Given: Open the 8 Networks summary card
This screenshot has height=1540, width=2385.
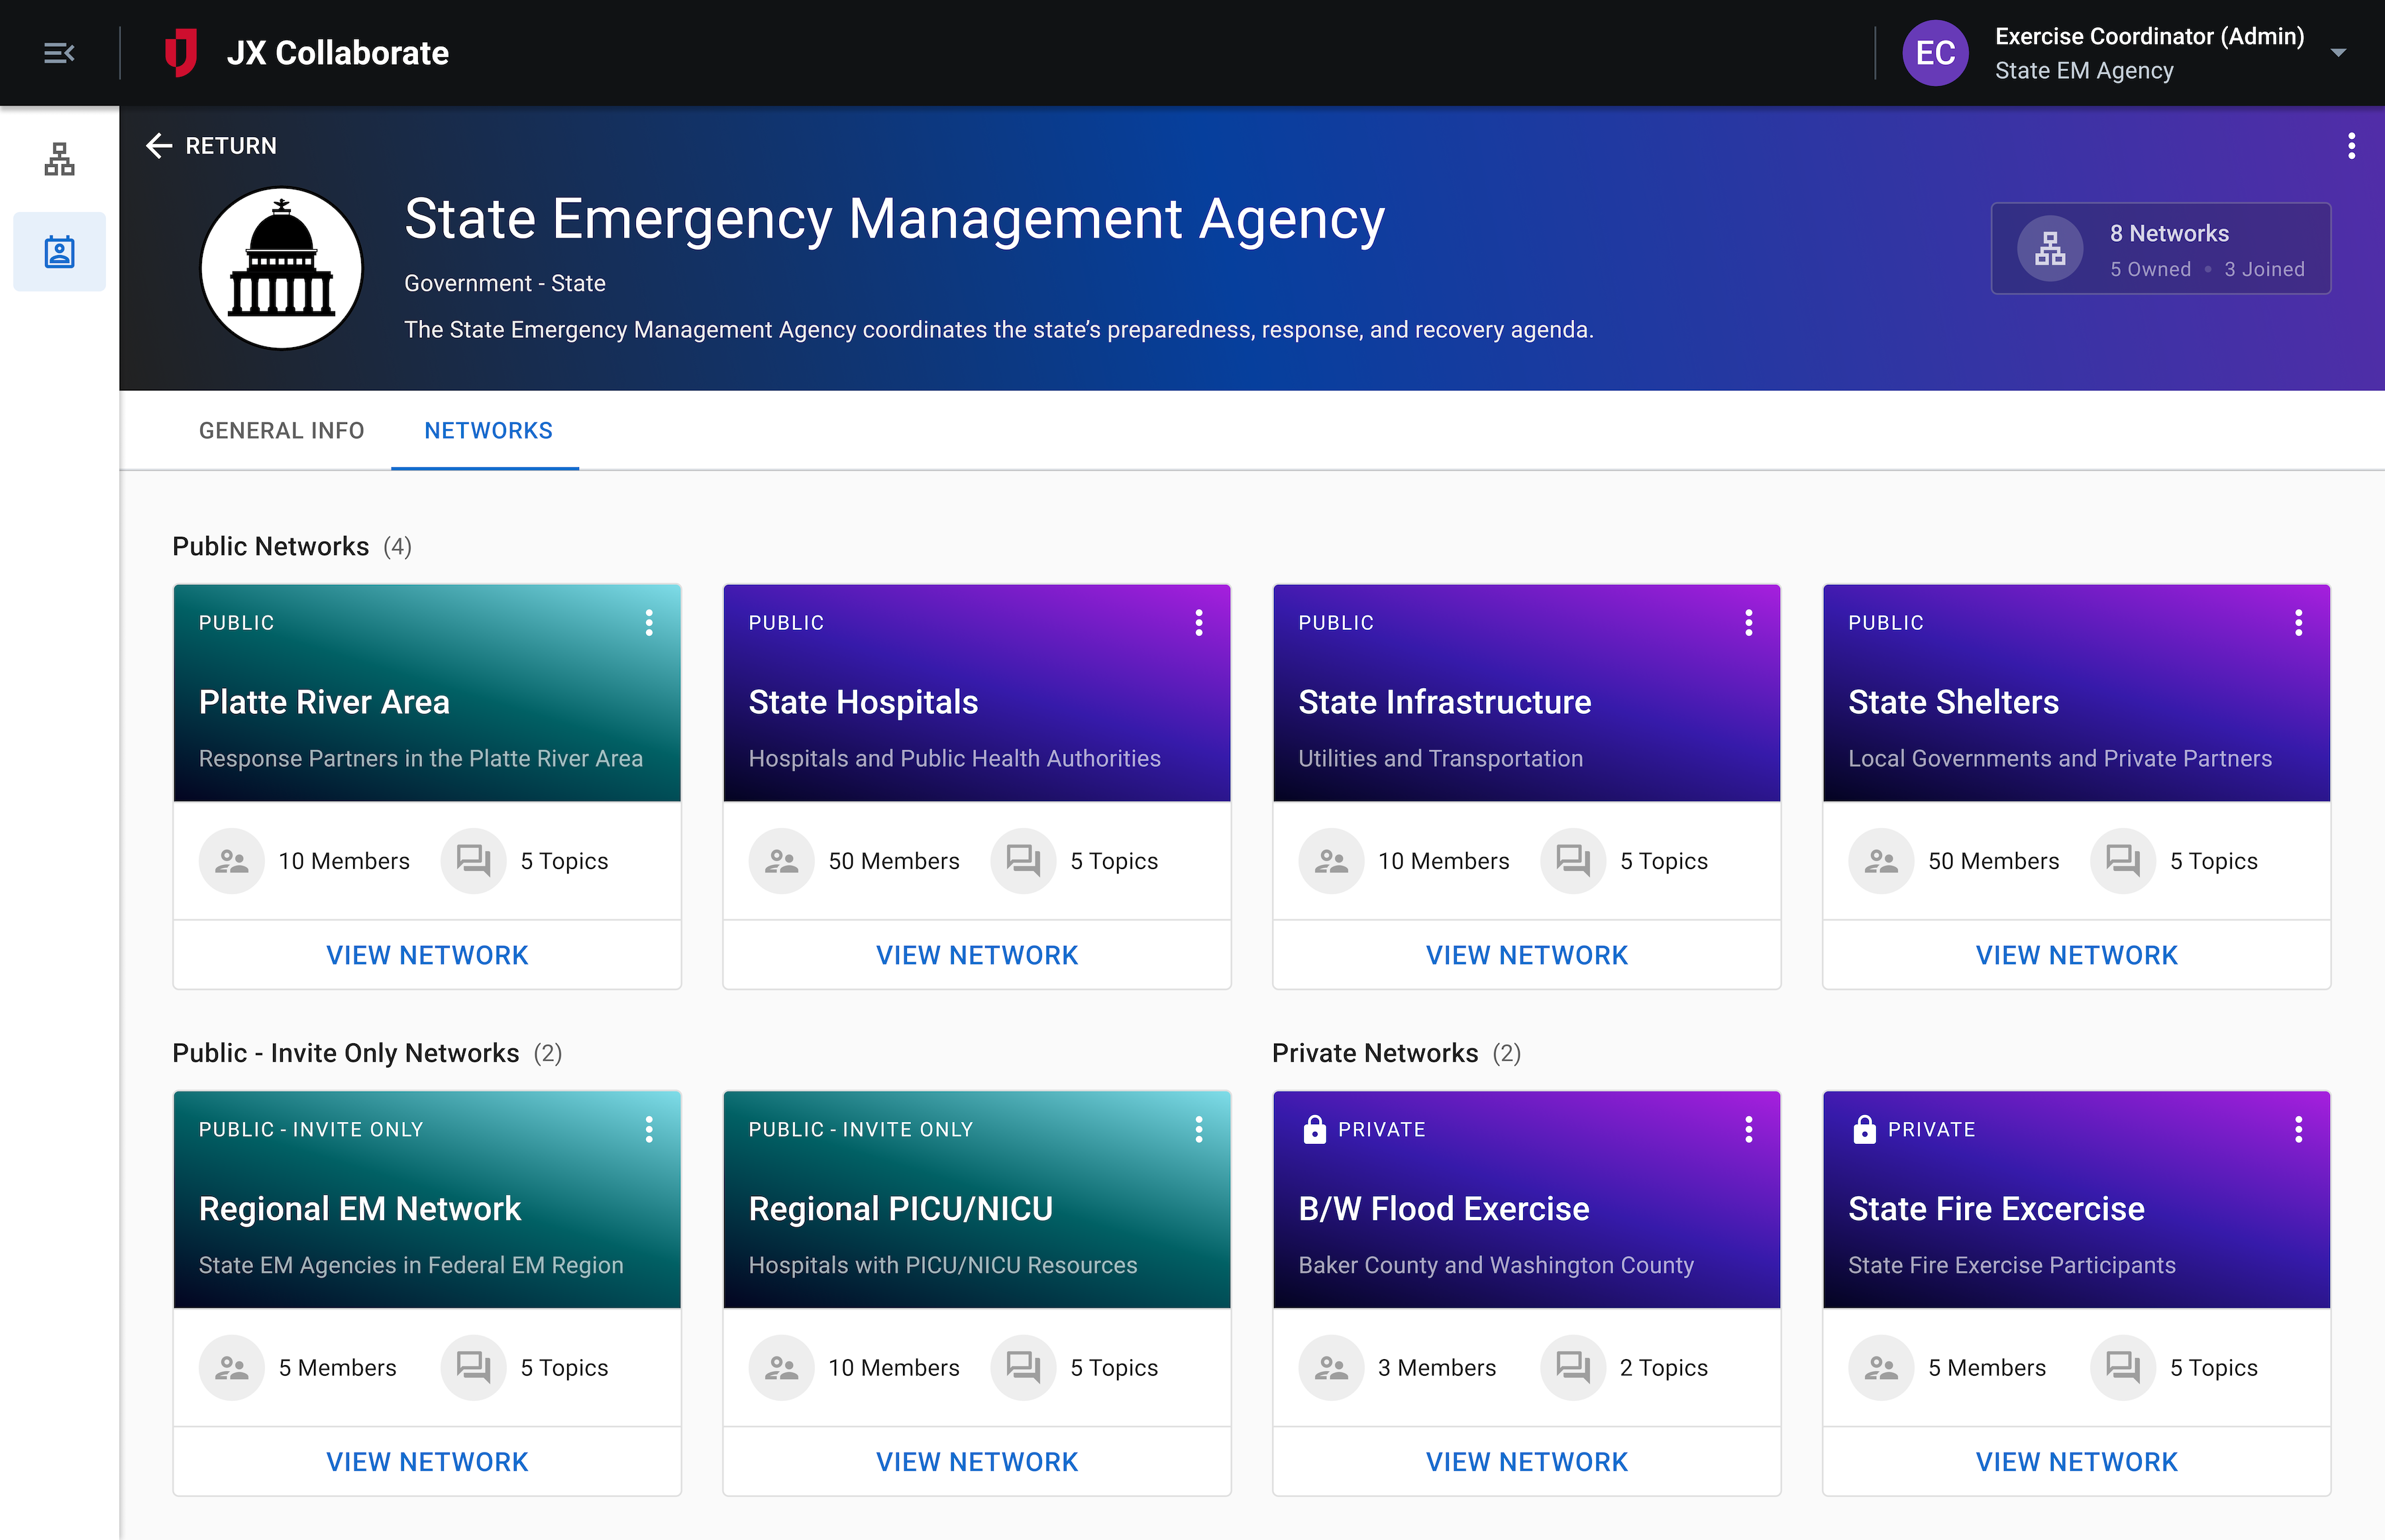Looking at the screenshot, I should [x=2160, y=249].
